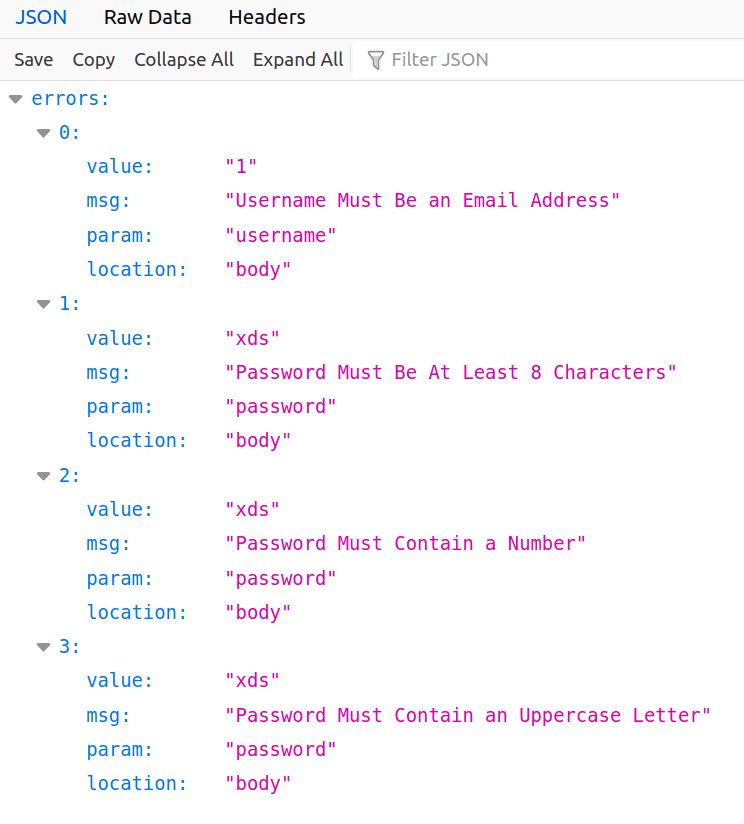Viewport: 744px width, 824px height.
Task: Click the disclosure triangle beside error 3
Action: coord(41,646)
